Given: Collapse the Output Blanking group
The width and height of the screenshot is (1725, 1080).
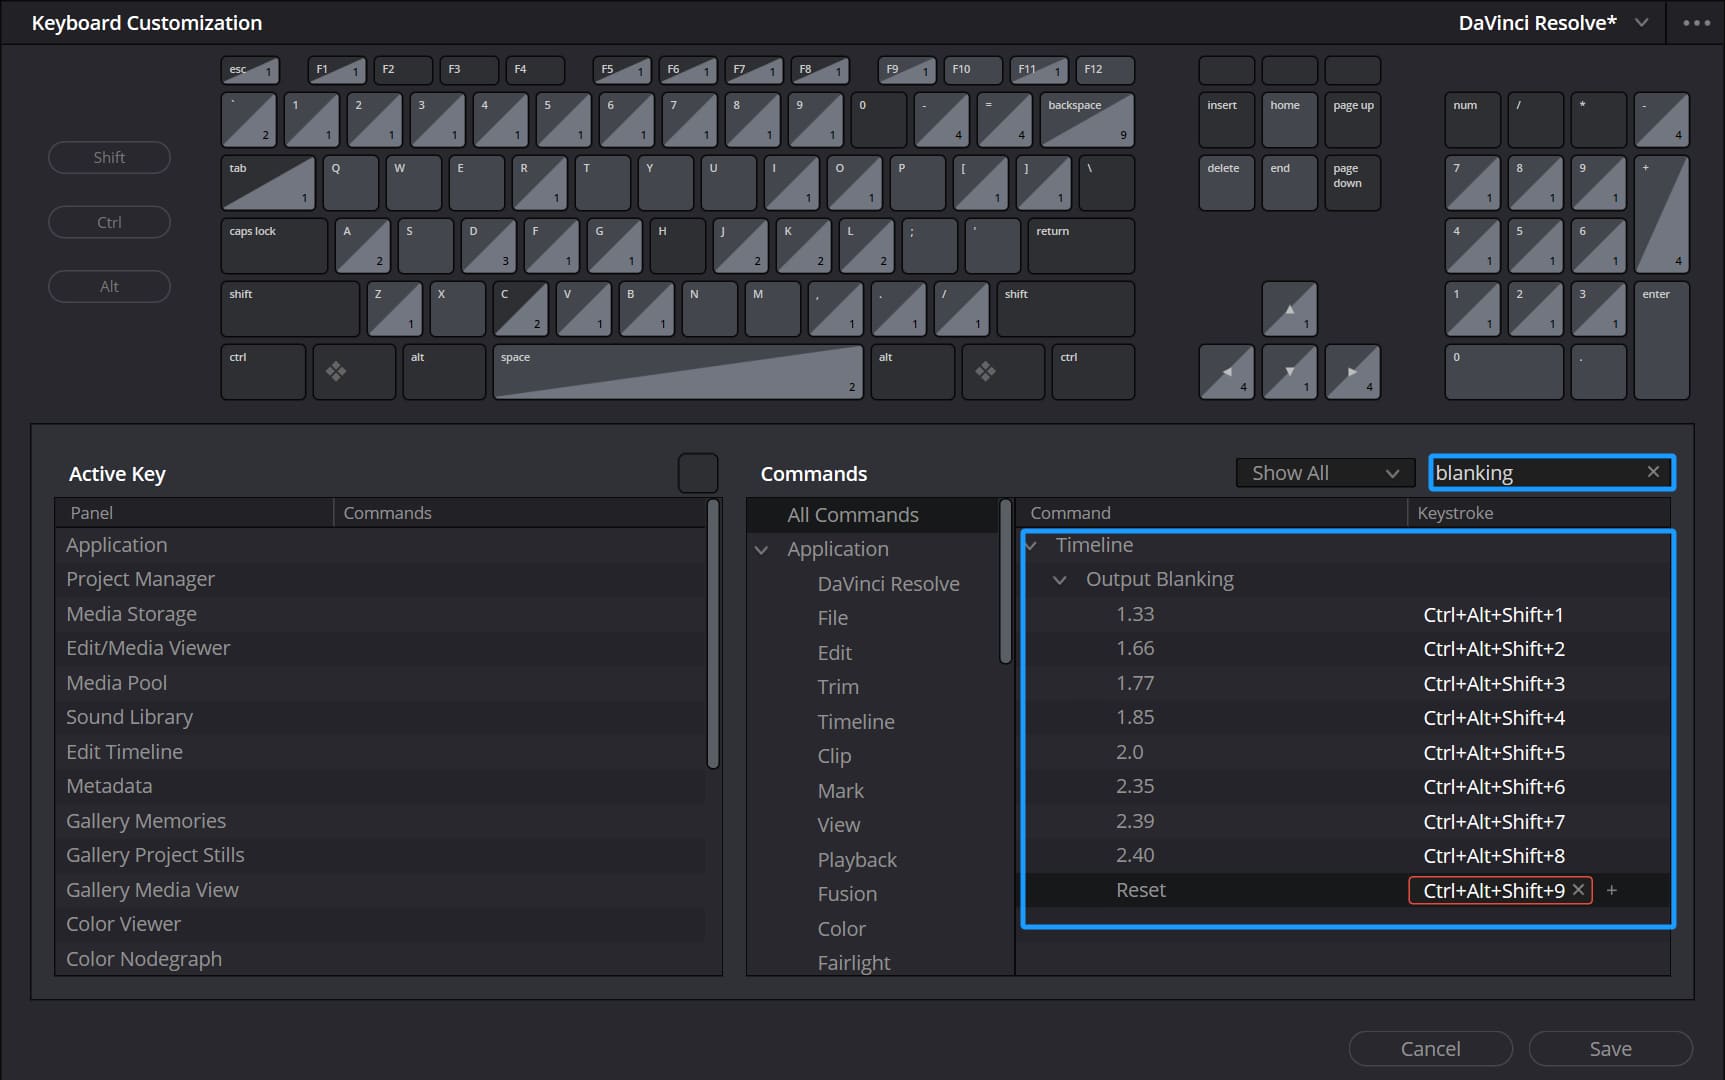Looking at the screenshot, I should click(1060, 580).
